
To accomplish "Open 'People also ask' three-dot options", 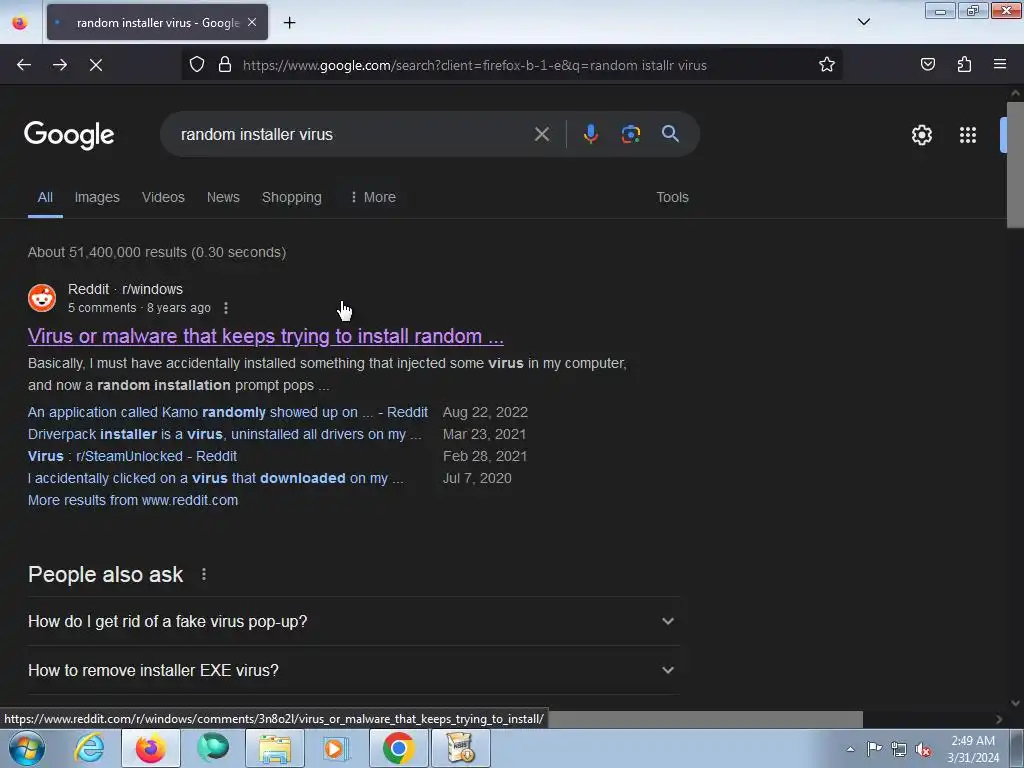I will [204, 574].
